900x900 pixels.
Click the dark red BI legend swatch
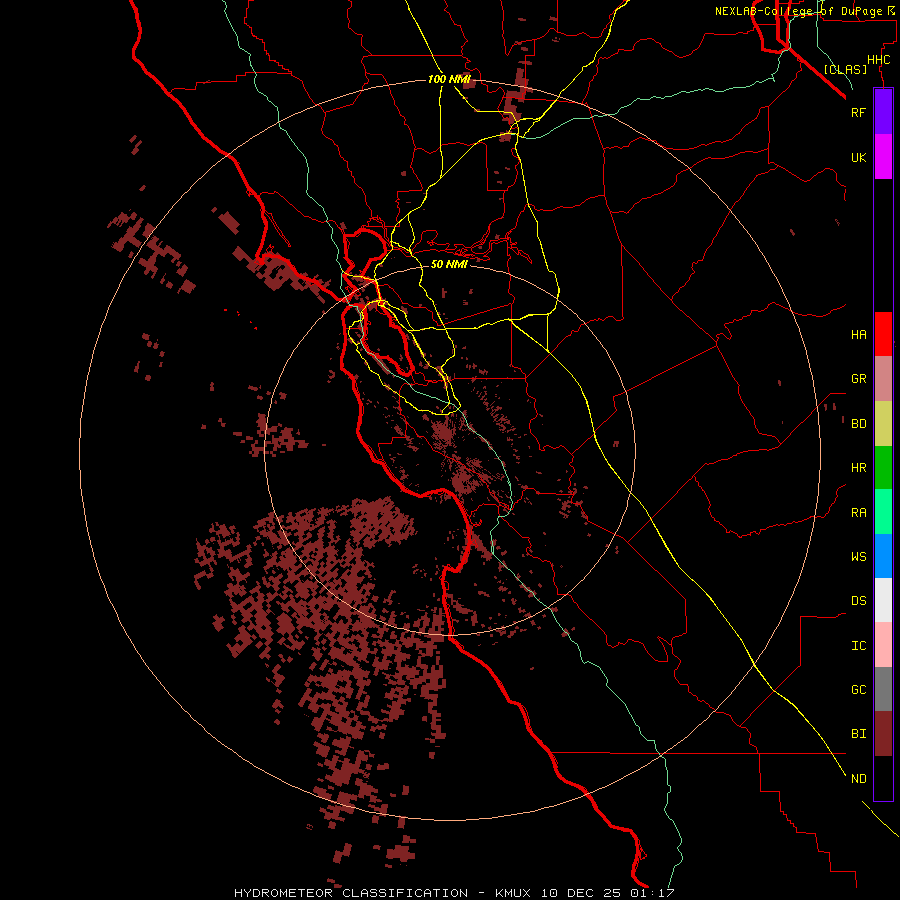pos(883,734)
